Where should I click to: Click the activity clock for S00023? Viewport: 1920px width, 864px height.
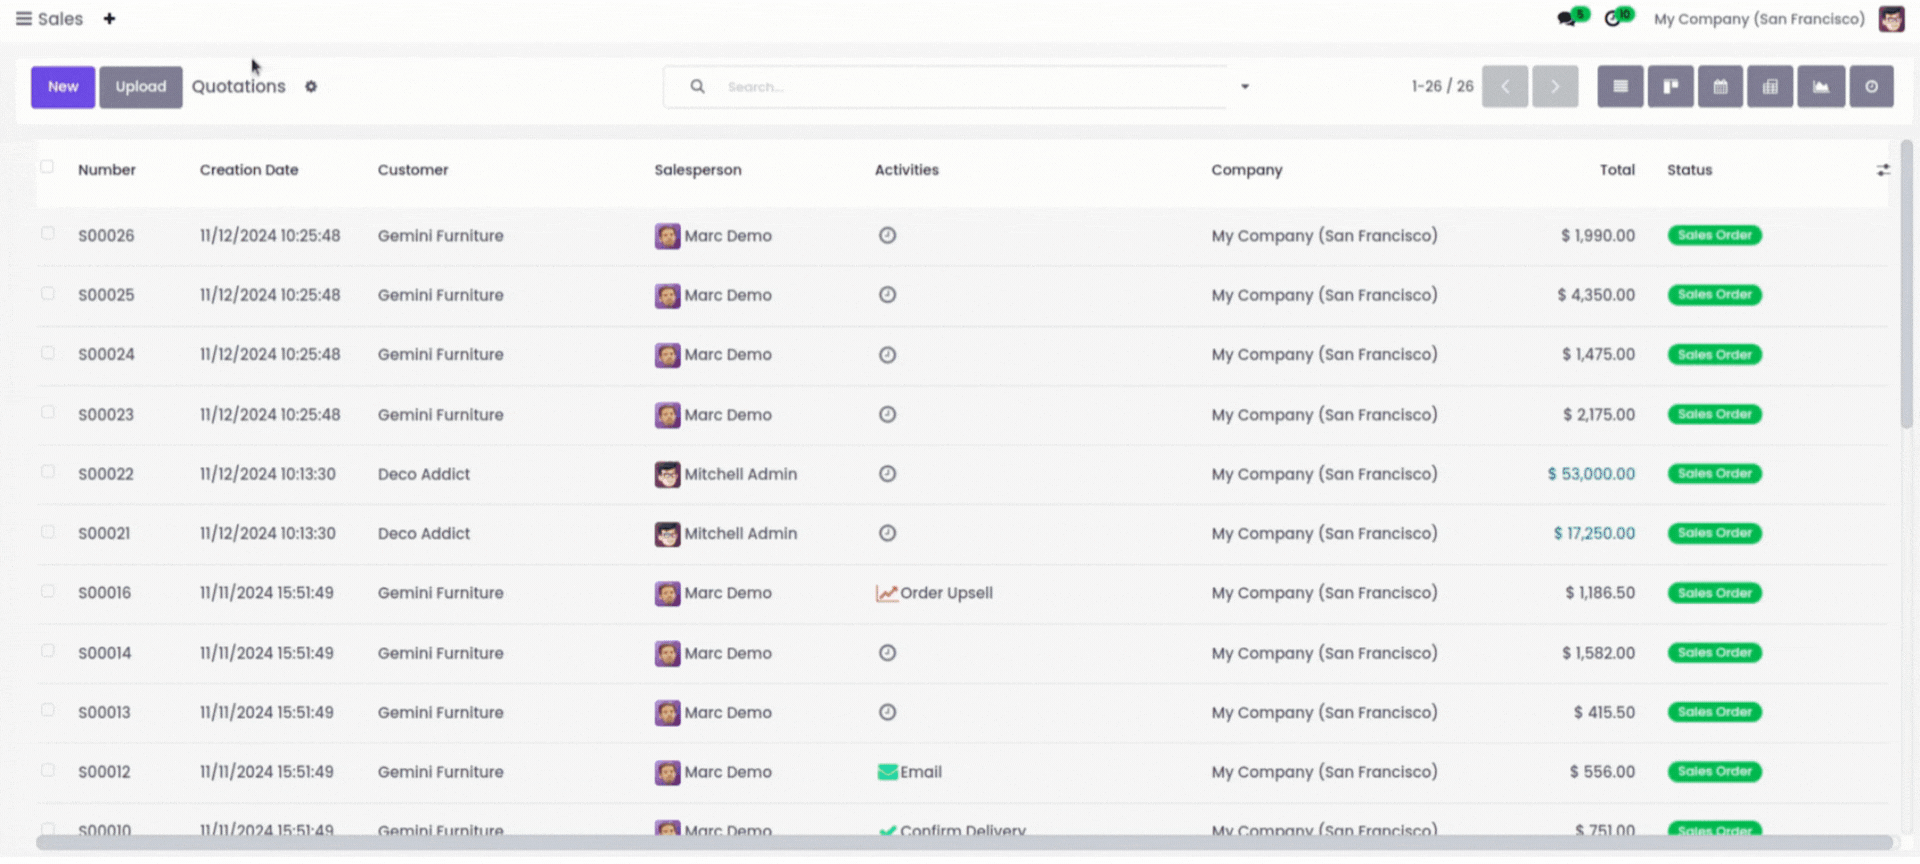(887, 415)
